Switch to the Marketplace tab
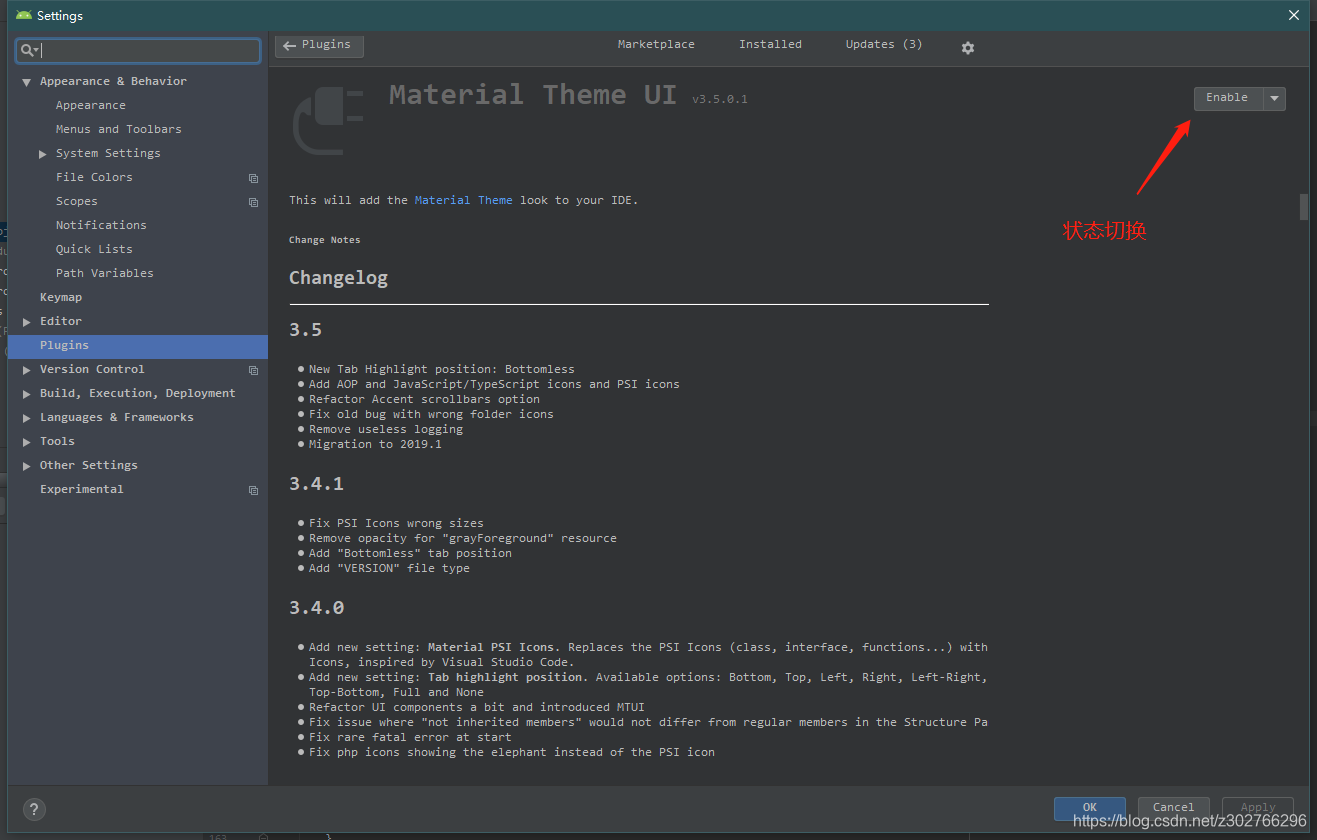This screenshot has width=1317, height=840. 656,44
